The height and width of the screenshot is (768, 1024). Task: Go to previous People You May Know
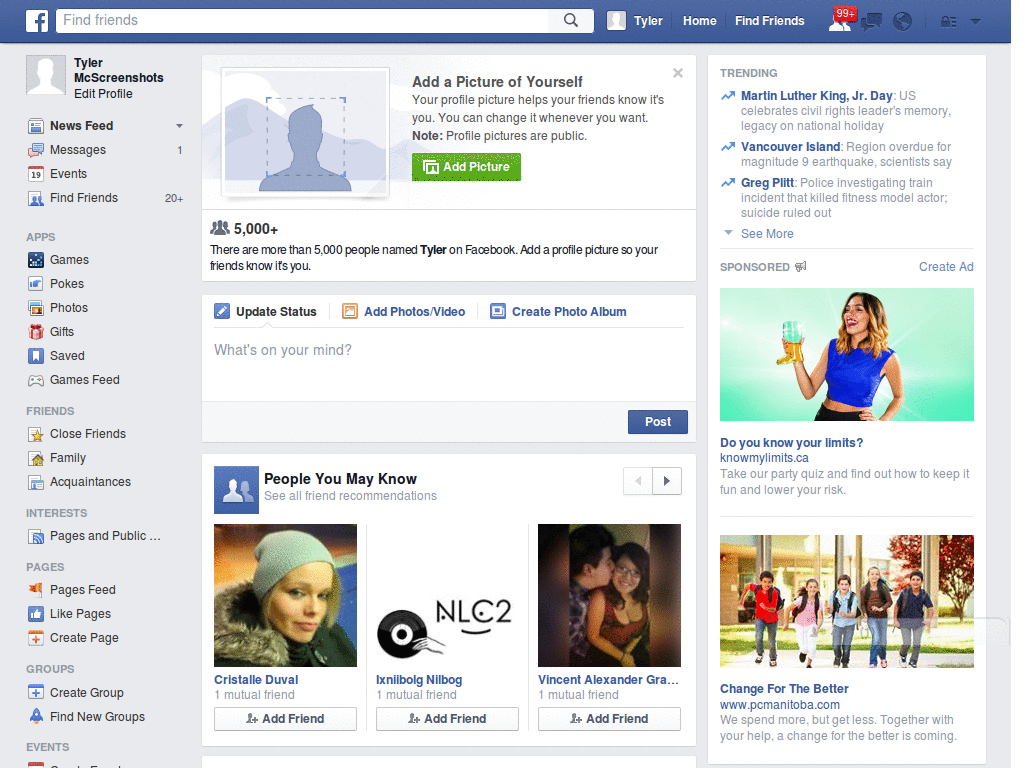638,481
